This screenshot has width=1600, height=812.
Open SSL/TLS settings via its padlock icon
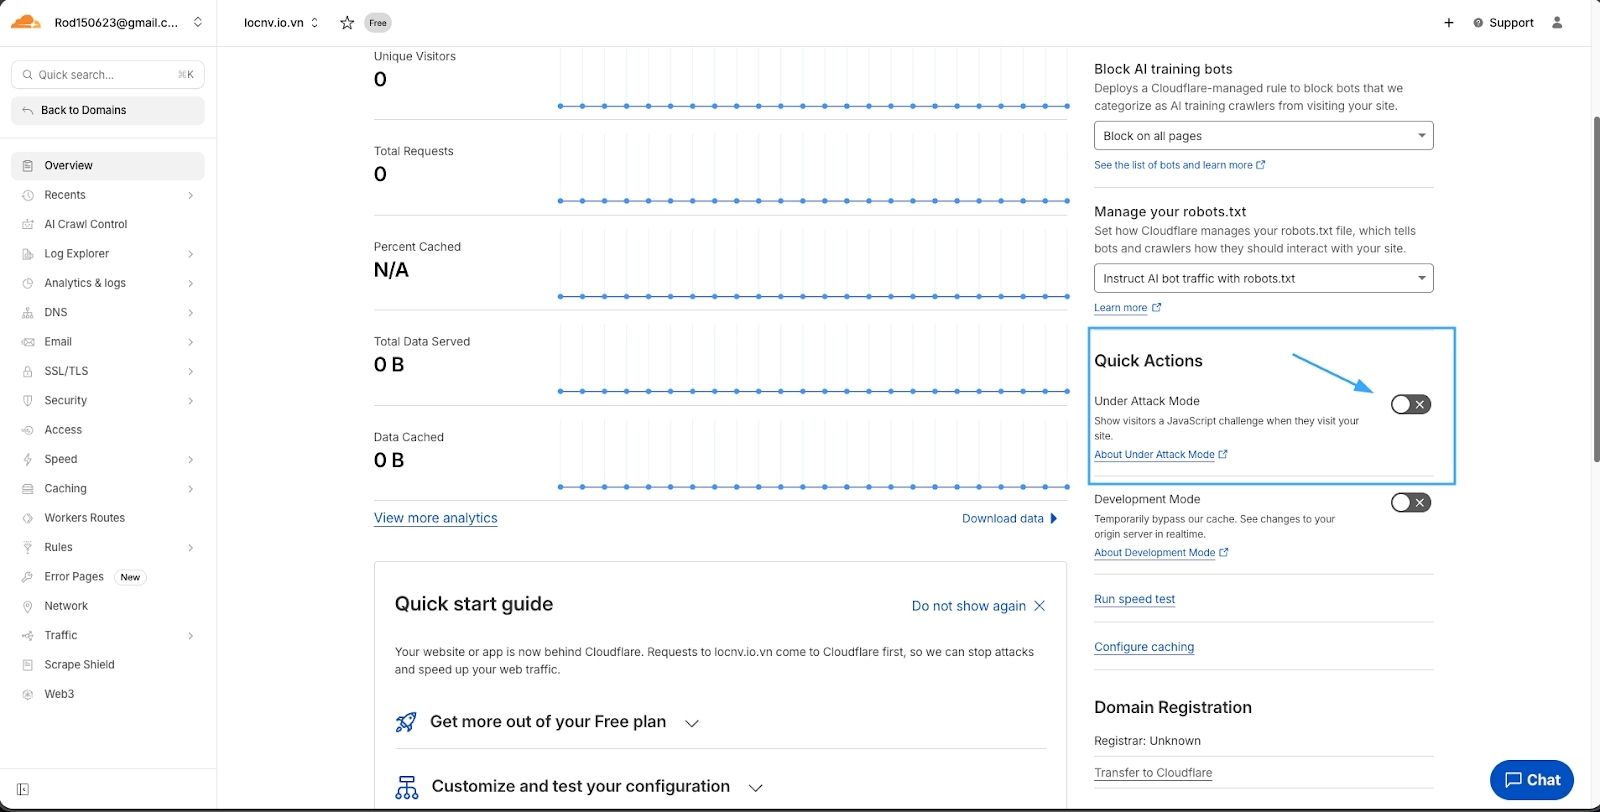[29, 371]
